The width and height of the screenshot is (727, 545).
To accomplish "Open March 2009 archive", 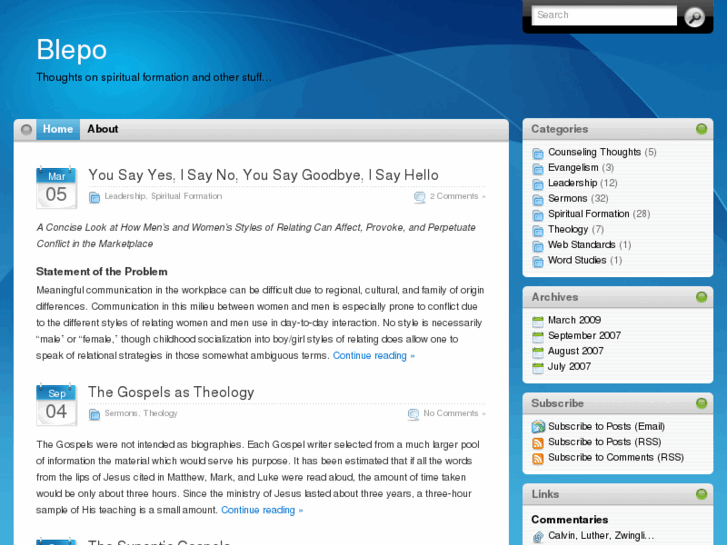I will point(574,320).
